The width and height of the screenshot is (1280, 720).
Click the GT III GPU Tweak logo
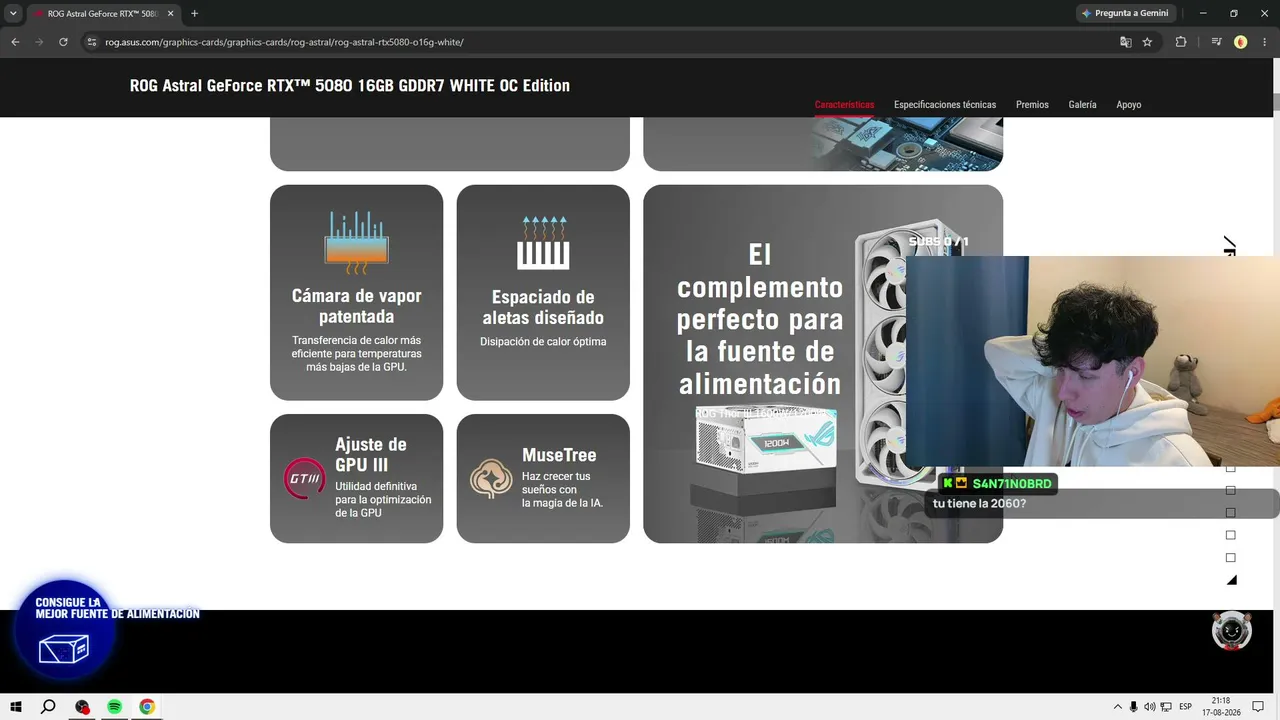click(x=304, y=478)
